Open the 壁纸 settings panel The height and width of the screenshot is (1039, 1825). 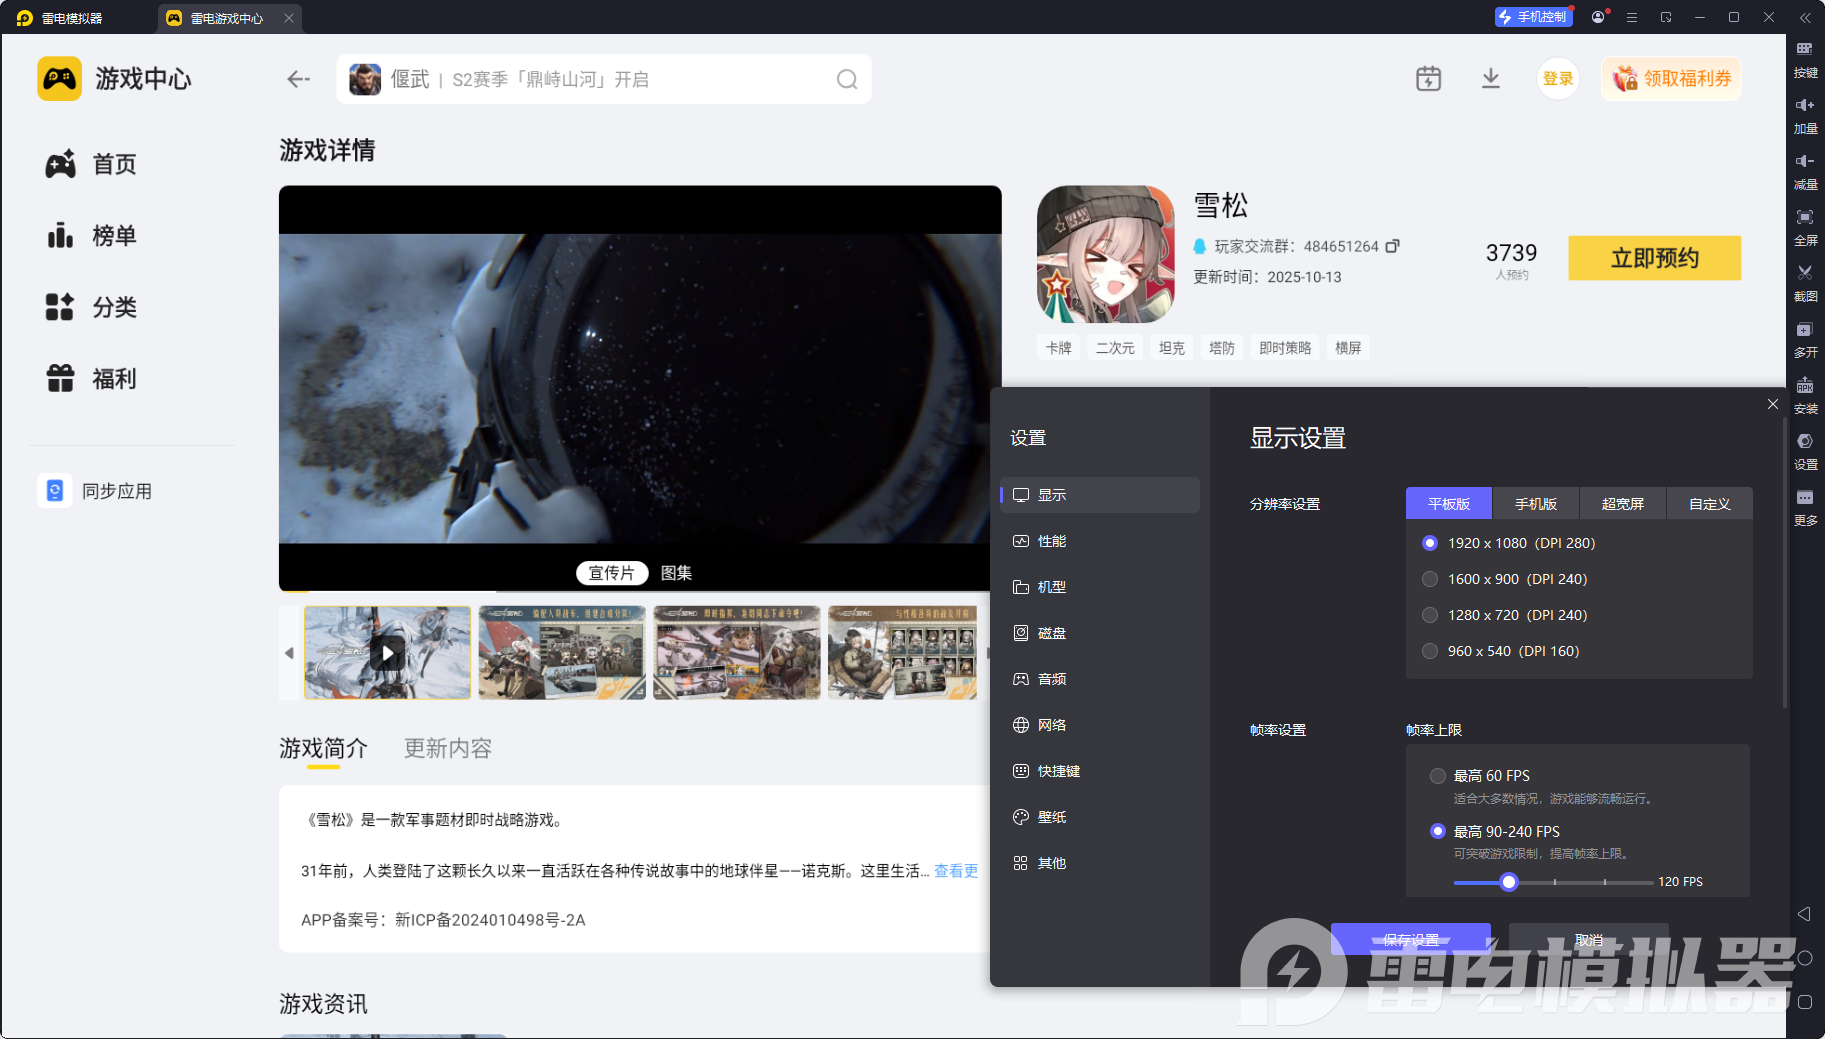click(1051, 817)
